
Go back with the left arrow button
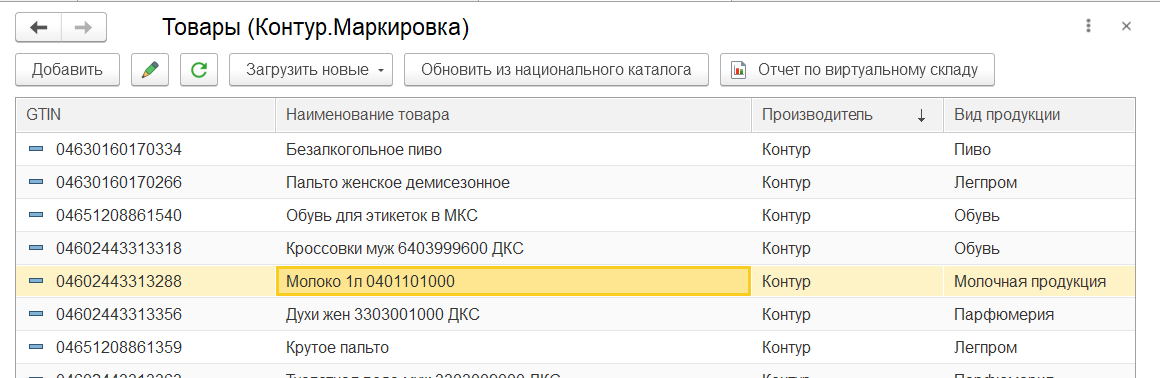38,27
